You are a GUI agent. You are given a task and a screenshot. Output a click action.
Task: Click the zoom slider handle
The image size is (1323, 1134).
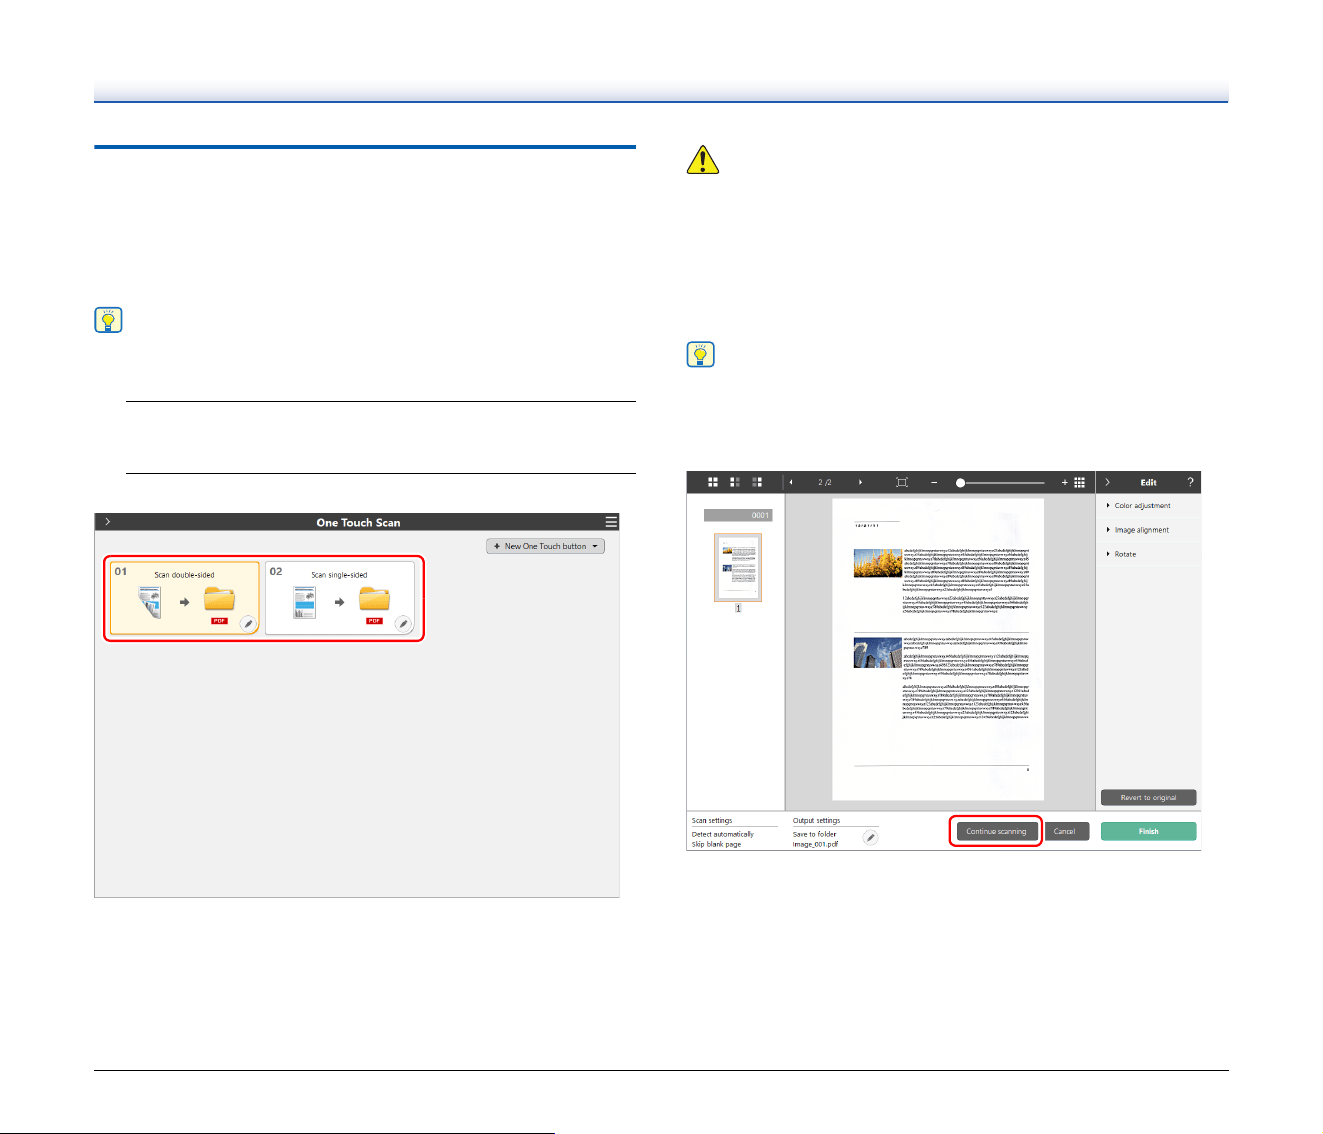[x=960, y=482]
